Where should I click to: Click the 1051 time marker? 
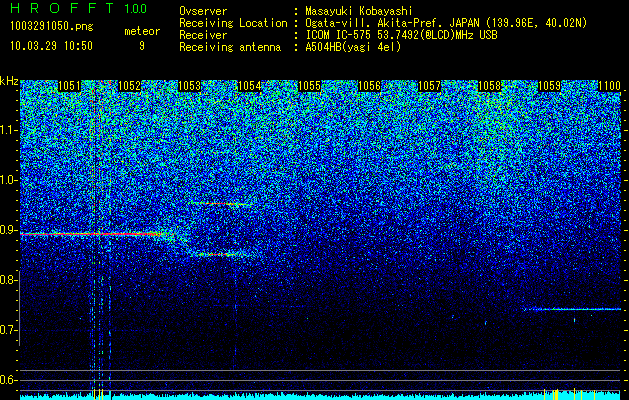point(69,86)
